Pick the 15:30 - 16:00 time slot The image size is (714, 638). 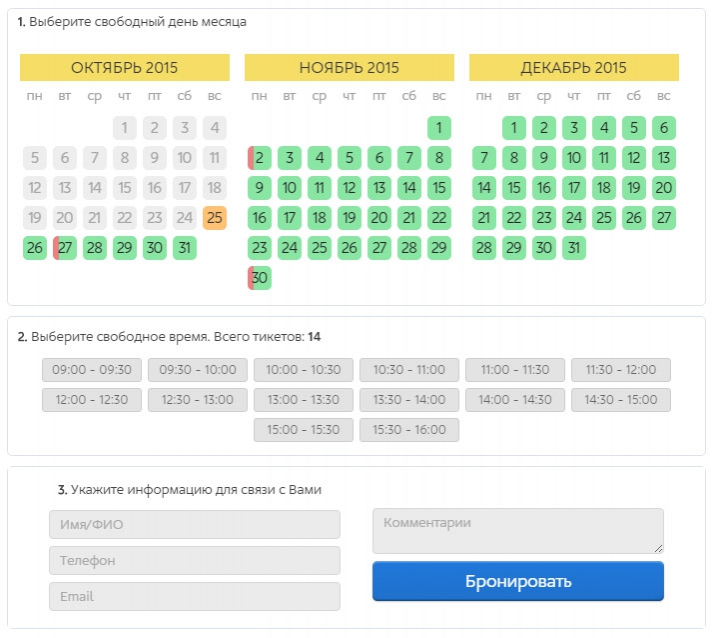(409, 430)
